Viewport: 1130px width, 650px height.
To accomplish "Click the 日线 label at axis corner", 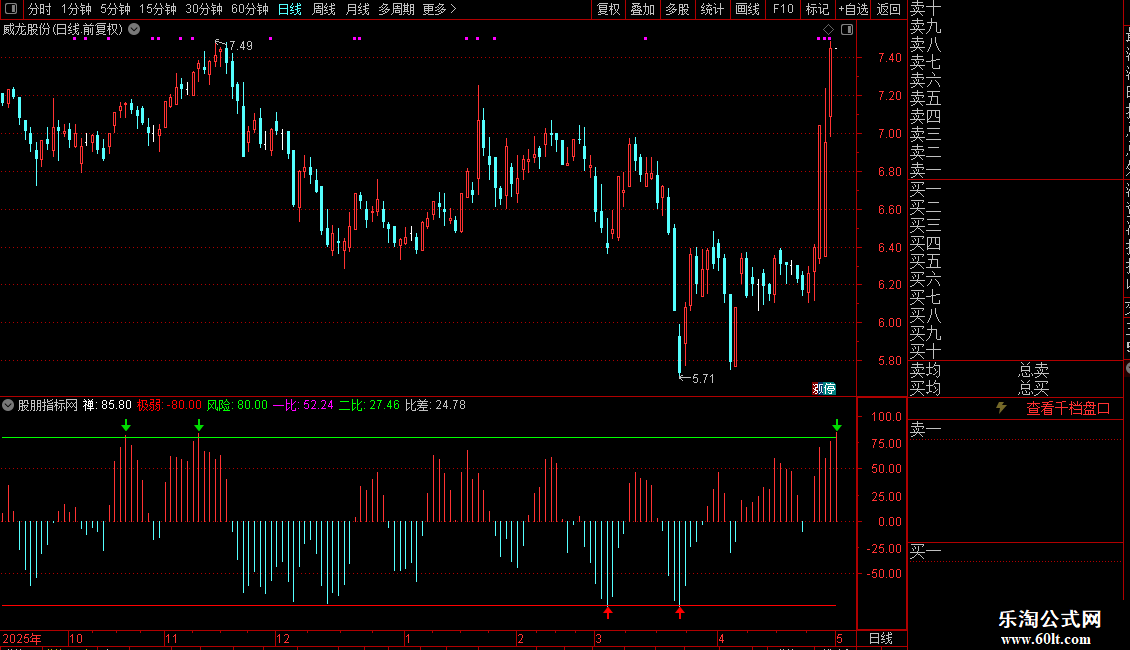I will 881,638.
